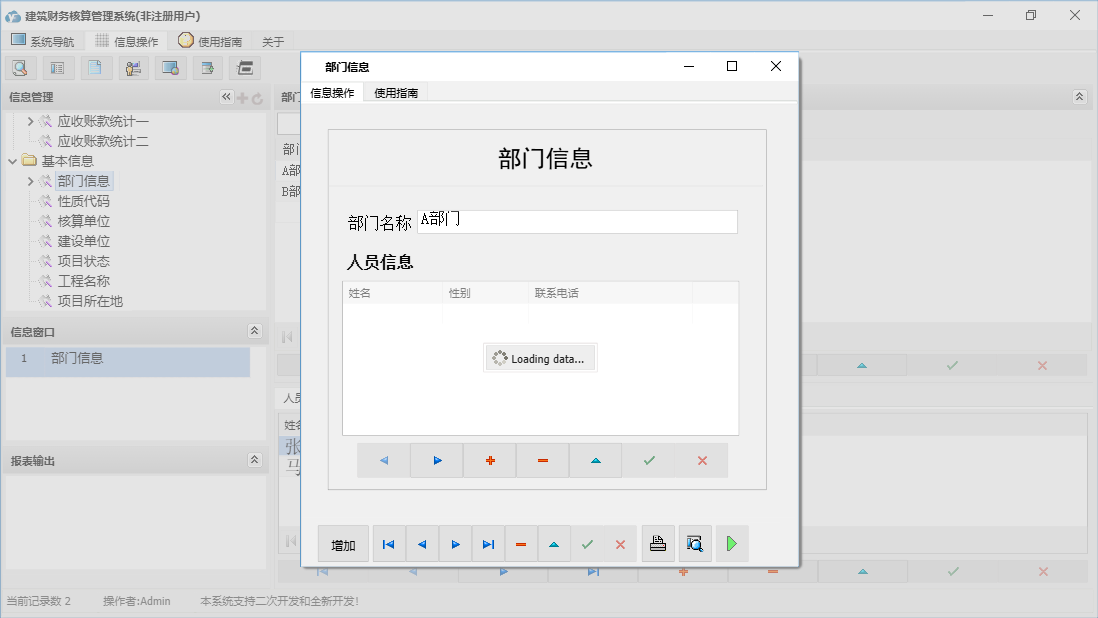Viewport: 1098px width, 618px height.
Task: Collapse the 基本信息 folder node
Action: pyautogui.click(x=12, y=160)
